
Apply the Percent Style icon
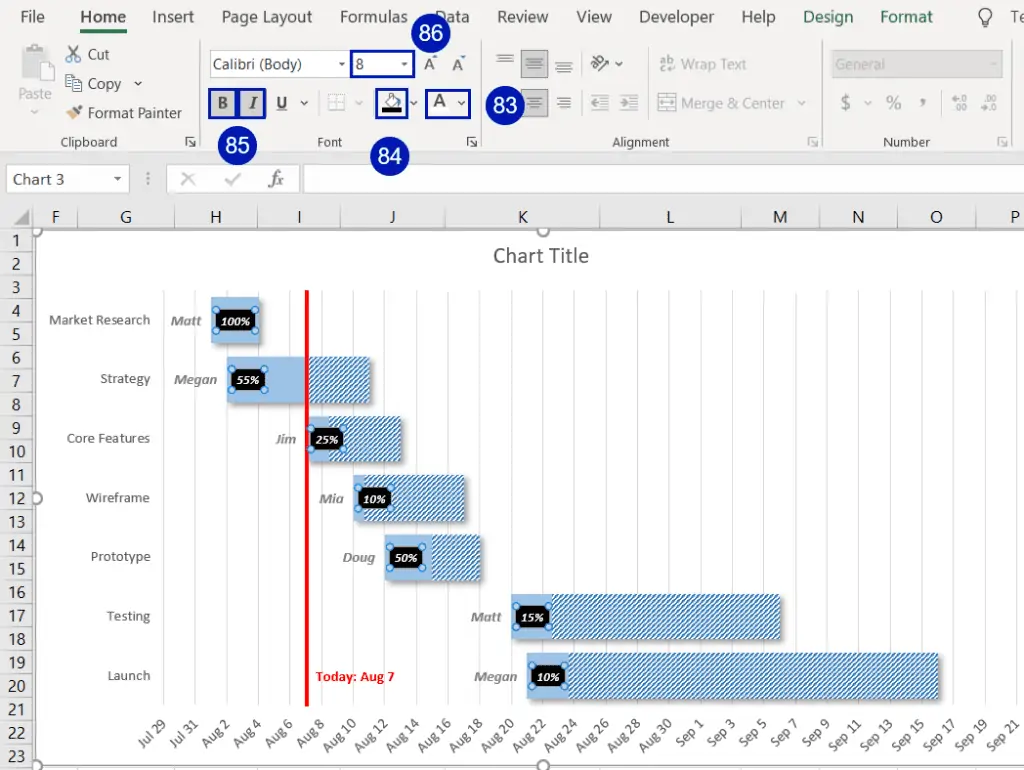pyautogui.click(x=892, y=102)
